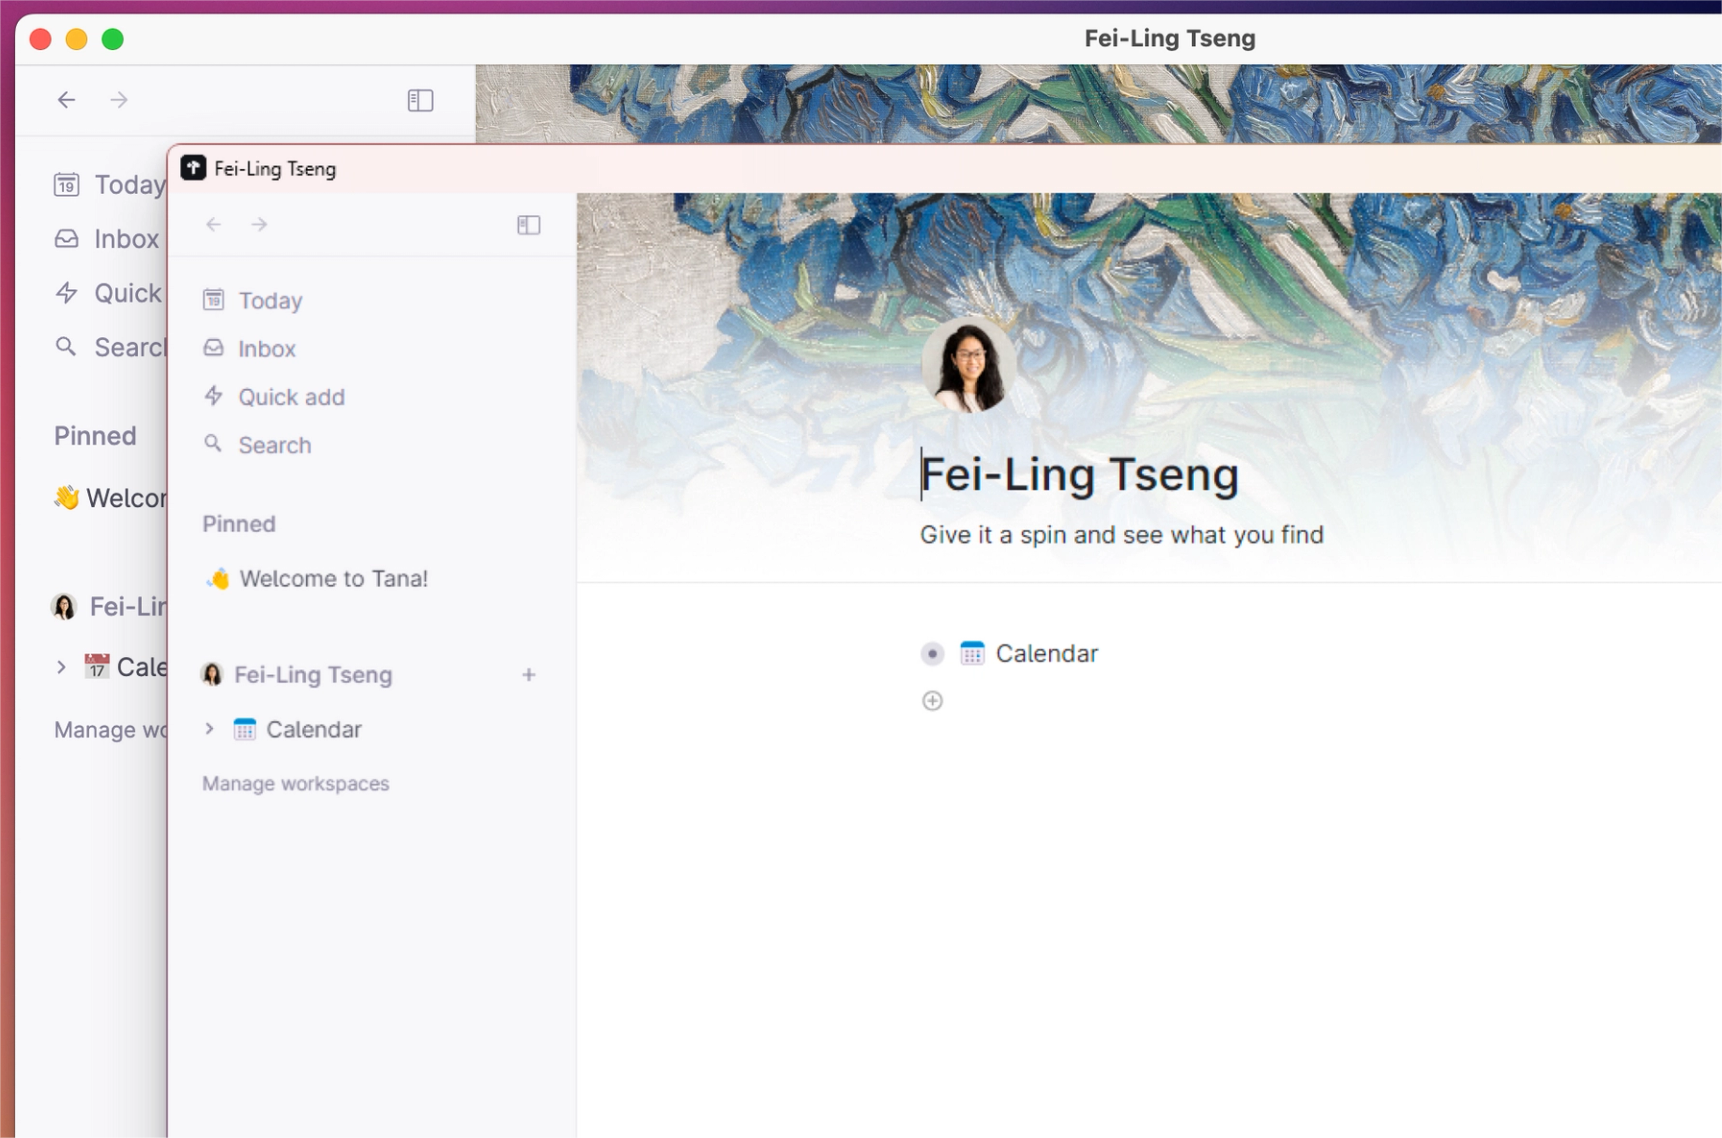Click plus button next to Fei-Ling Tseng workspace
Viewport: 1722px width, 1138px height.
[x=529, y=675]
